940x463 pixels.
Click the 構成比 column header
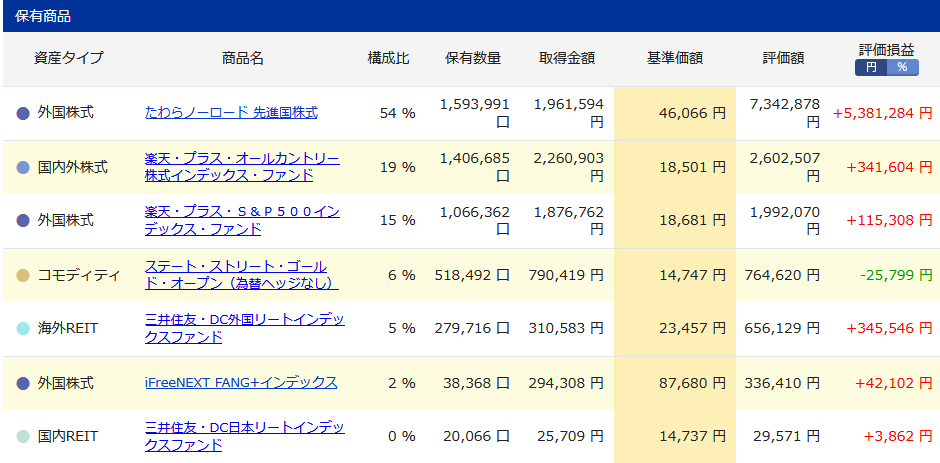click(388, 58)
